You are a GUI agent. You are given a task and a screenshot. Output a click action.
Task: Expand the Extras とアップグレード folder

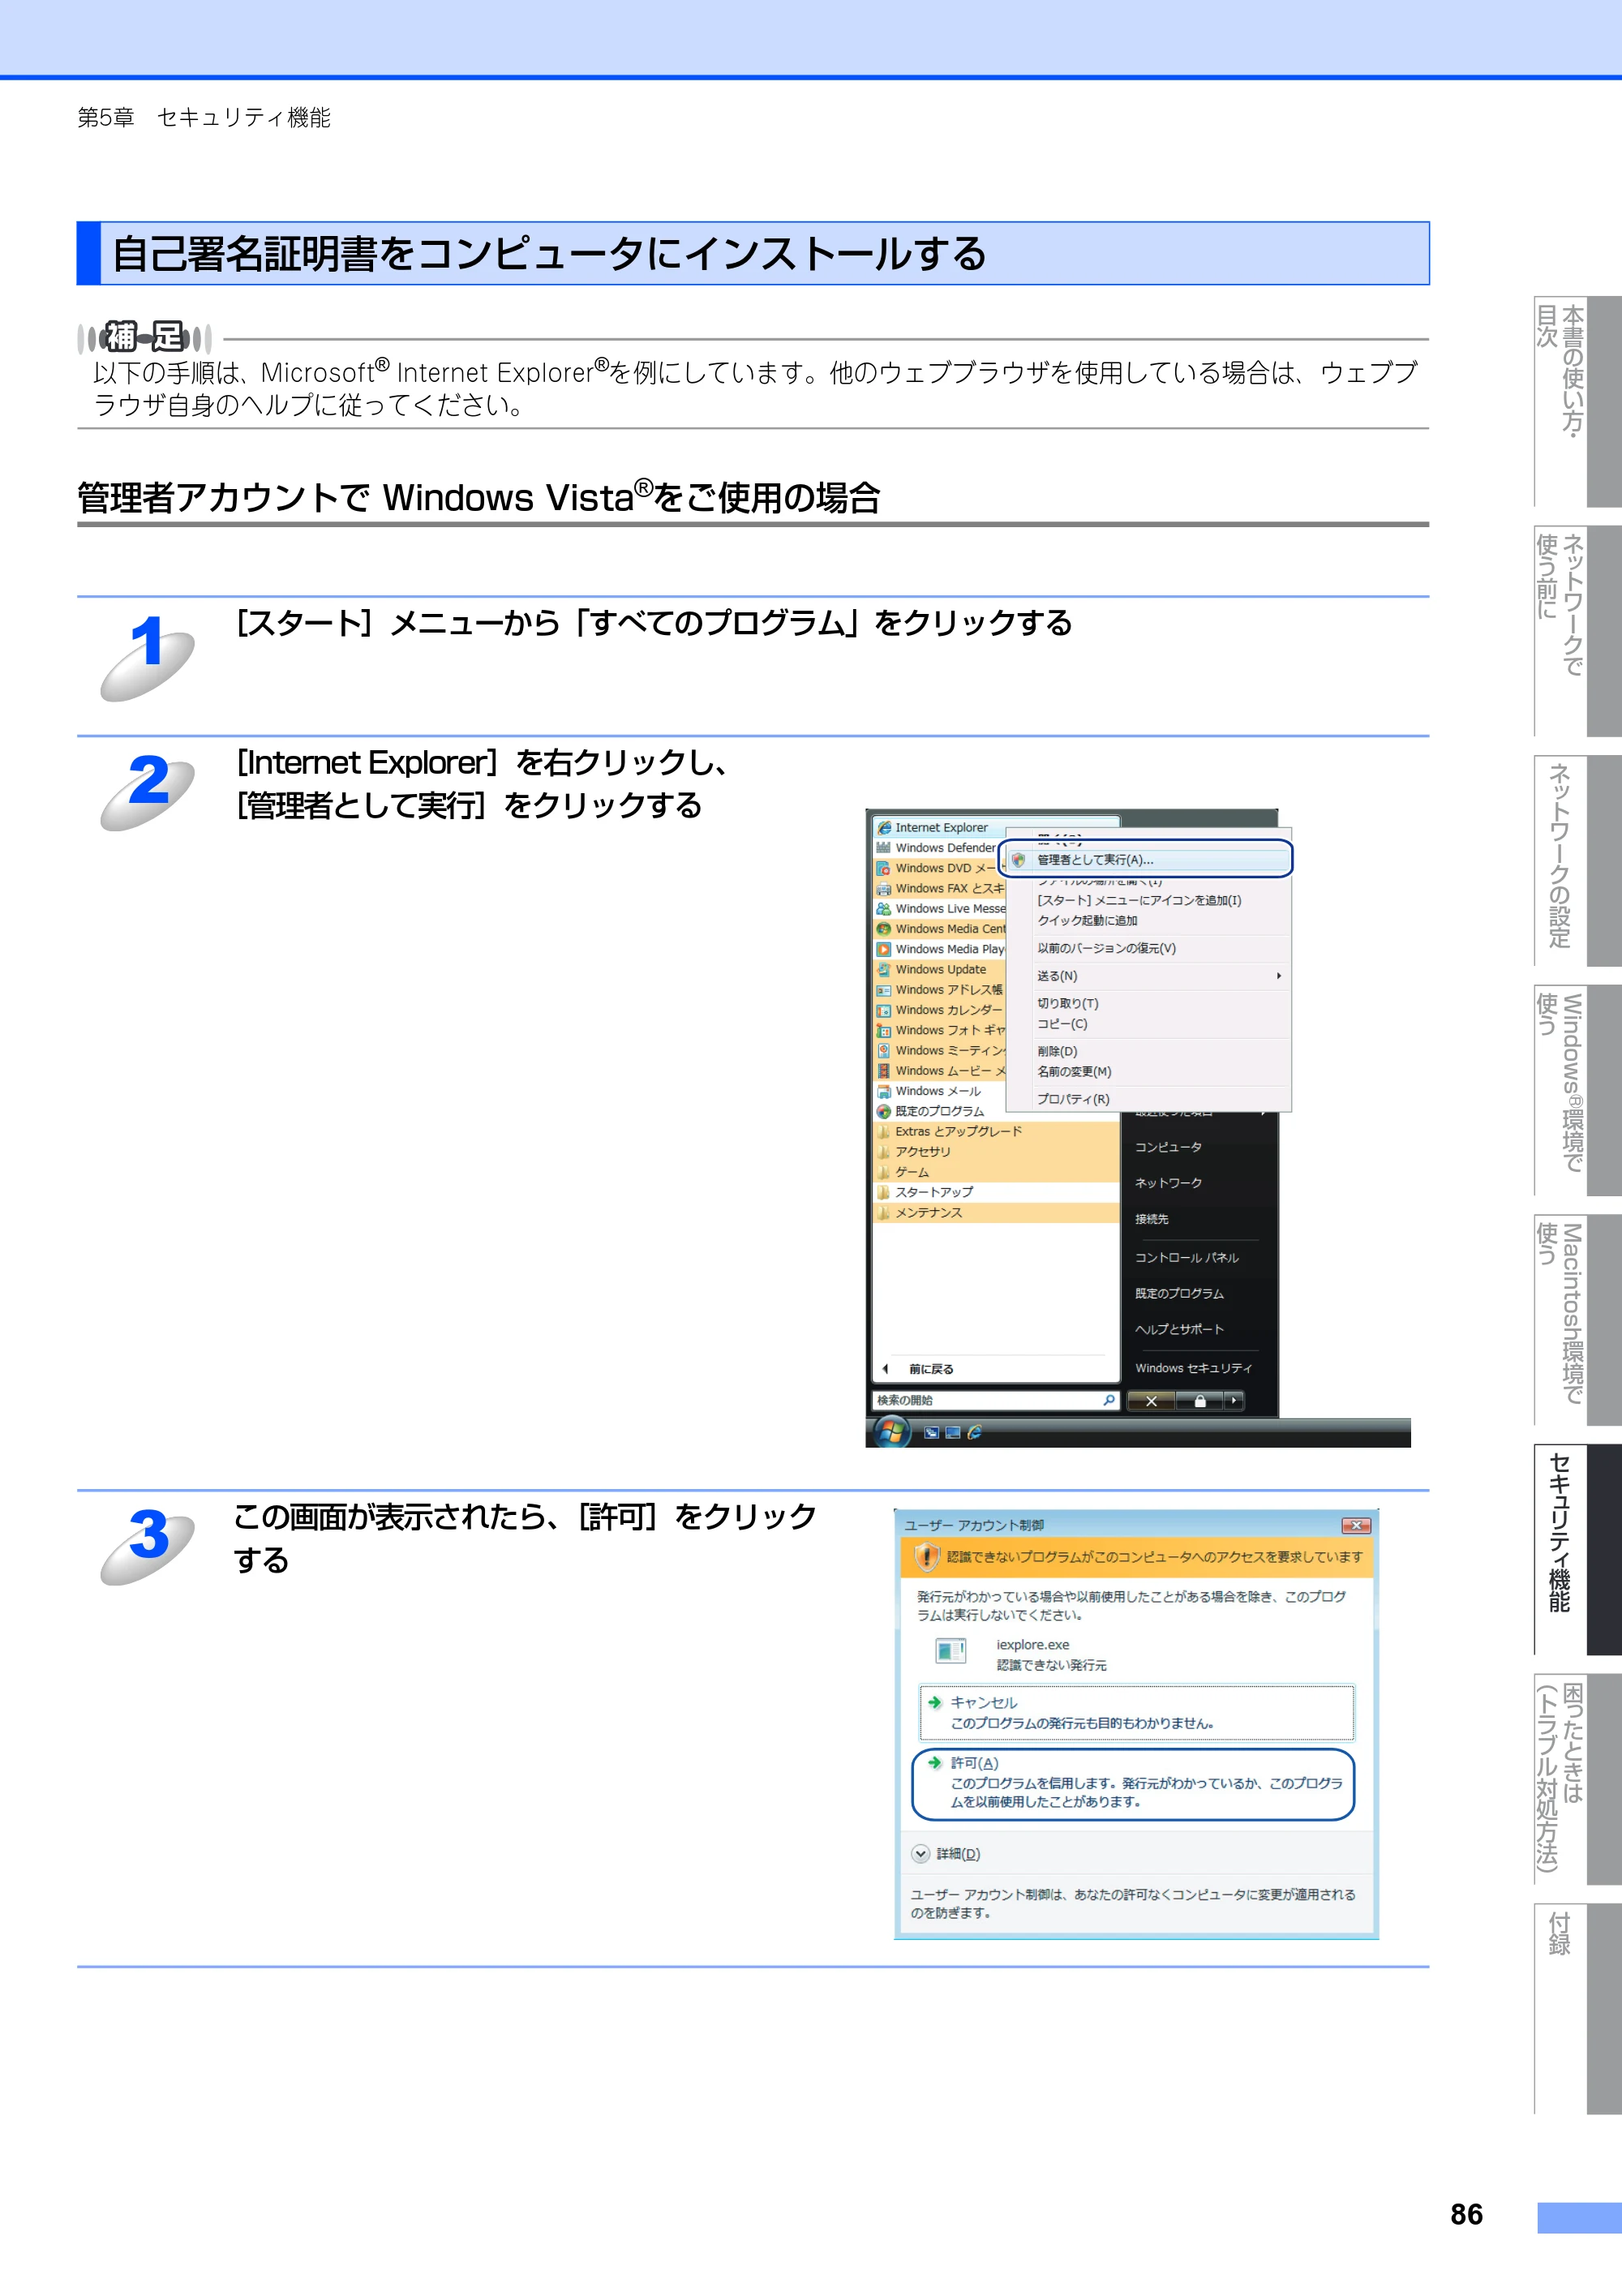[x=996, y=1132]
